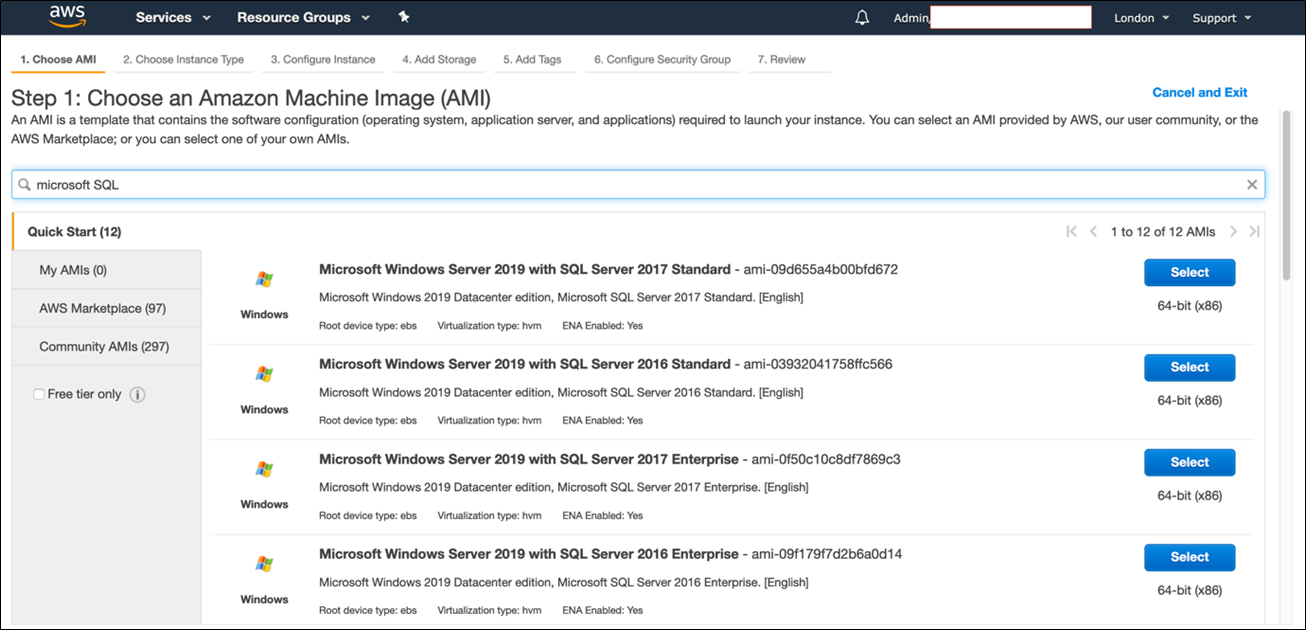Click the pin favorites star icon
This screenshot has width=1306, height=630.
[403, 16]
